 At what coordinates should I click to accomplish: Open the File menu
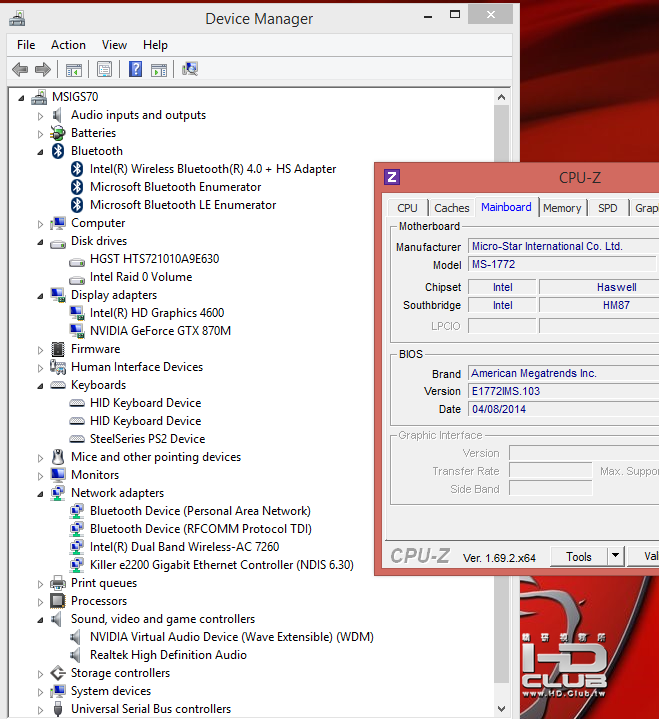point(26,45)
